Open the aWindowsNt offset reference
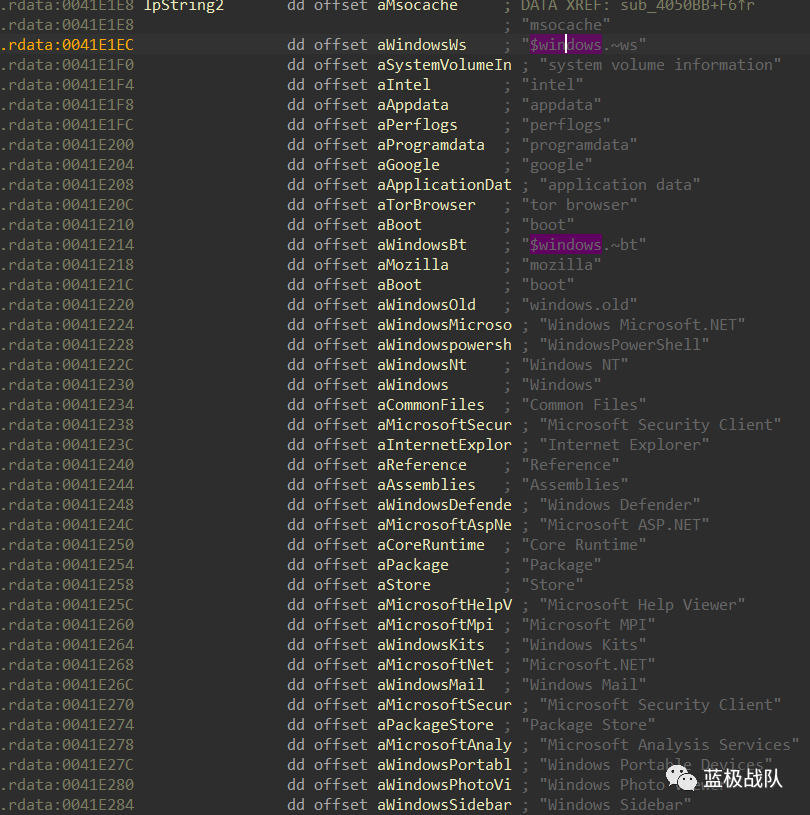Viewport: 810px width, 815px height. (422, 365)
